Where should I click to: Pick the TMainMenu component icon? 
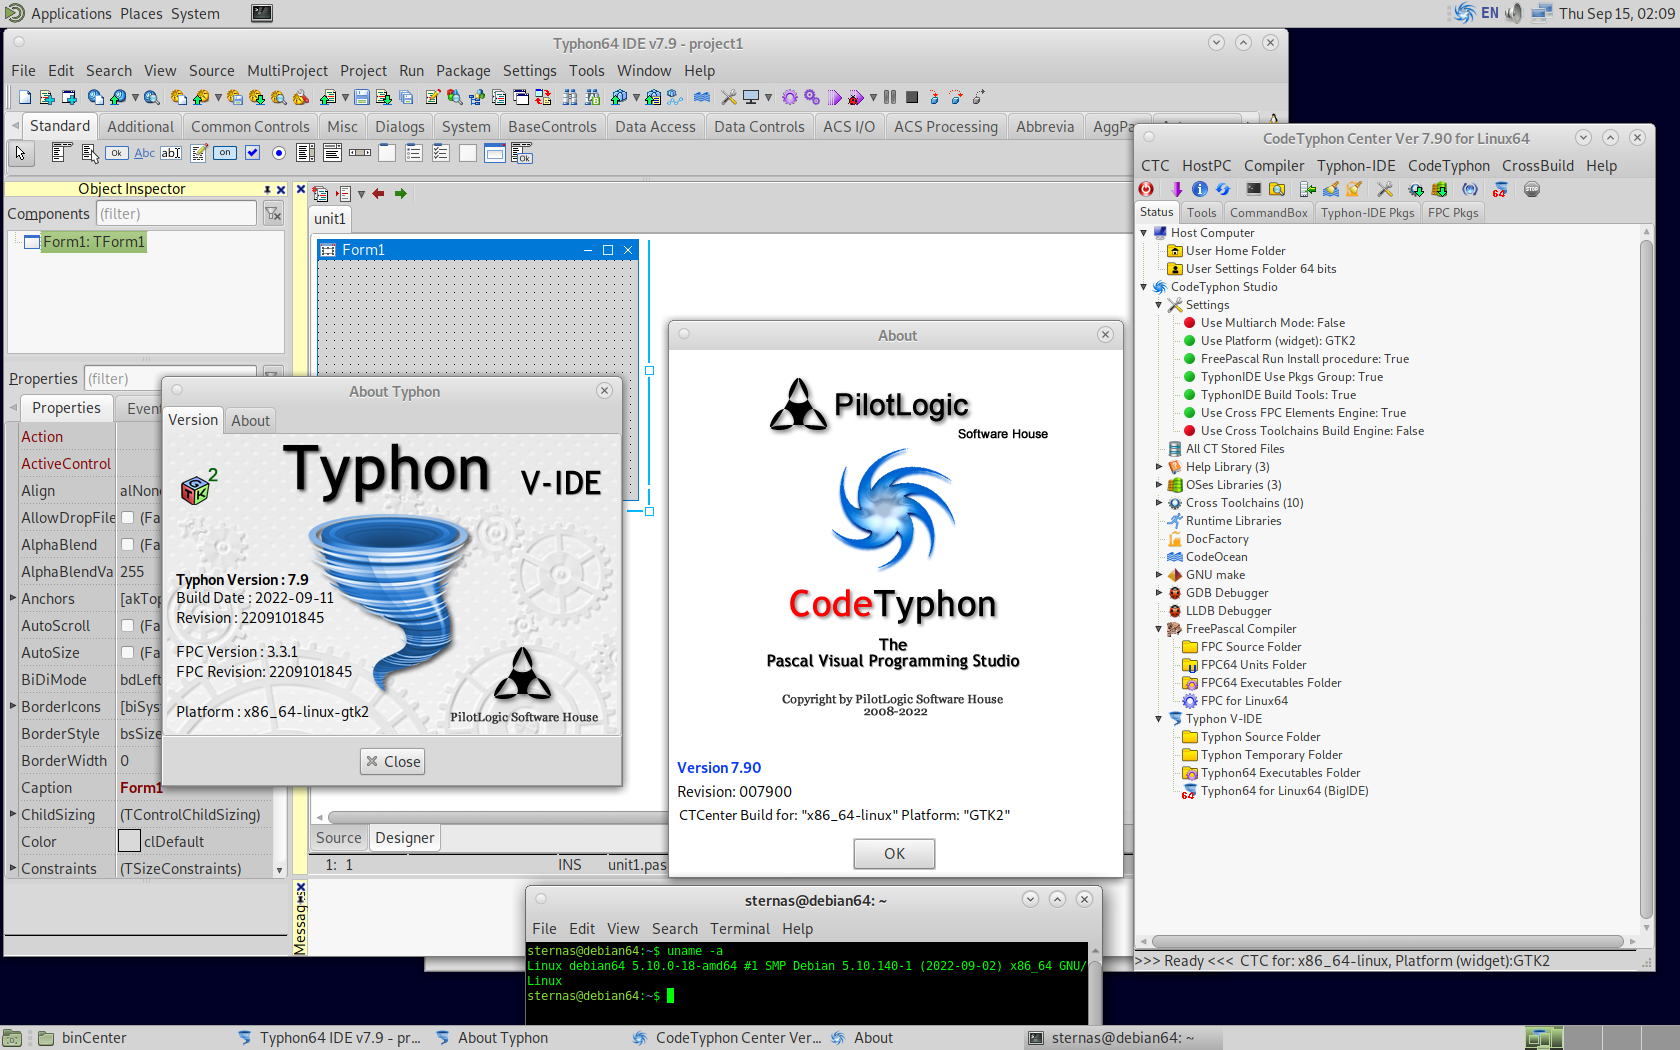point(61,153)
